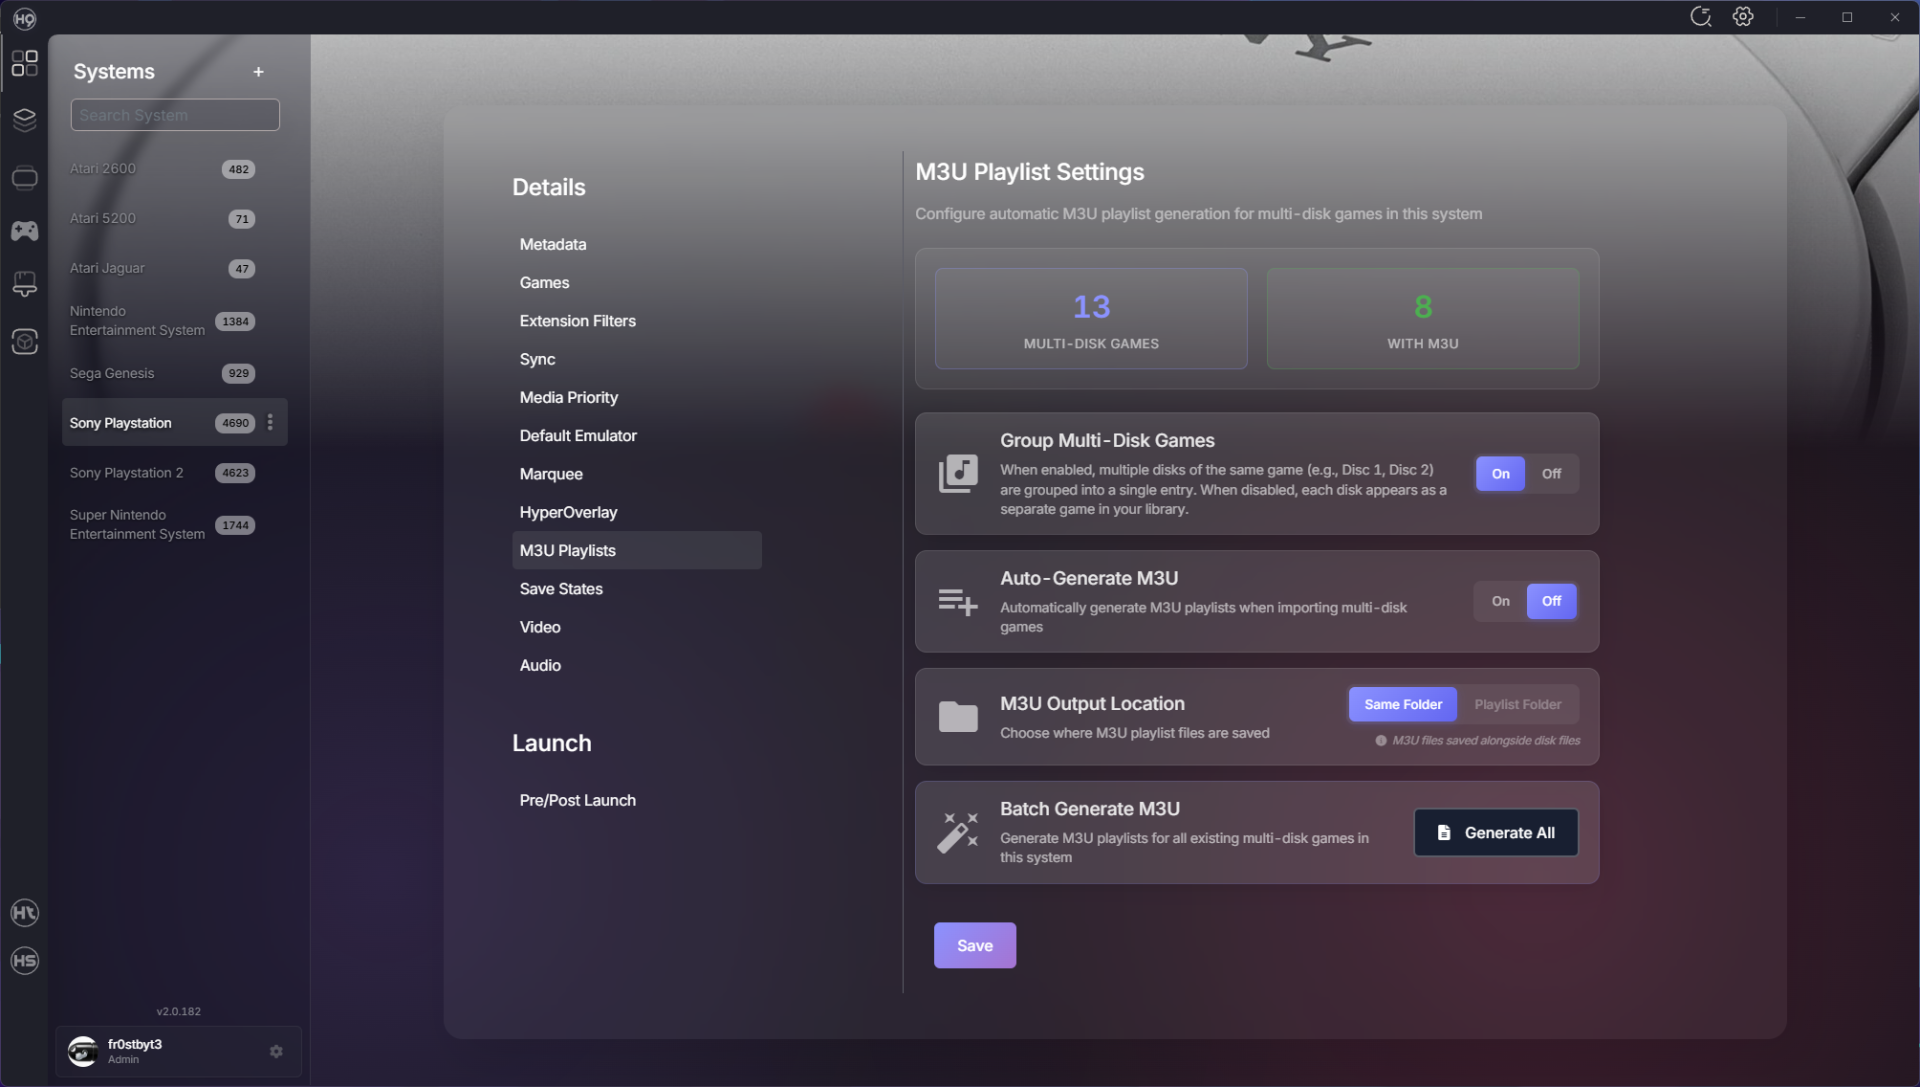Click the Search System input field
Screen dimensions: 1920x1087
point(175,115)
